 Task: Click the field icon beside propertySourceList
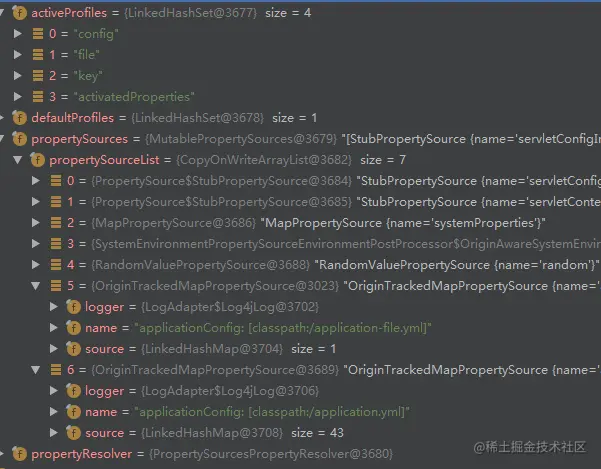[x=38, y=160]
